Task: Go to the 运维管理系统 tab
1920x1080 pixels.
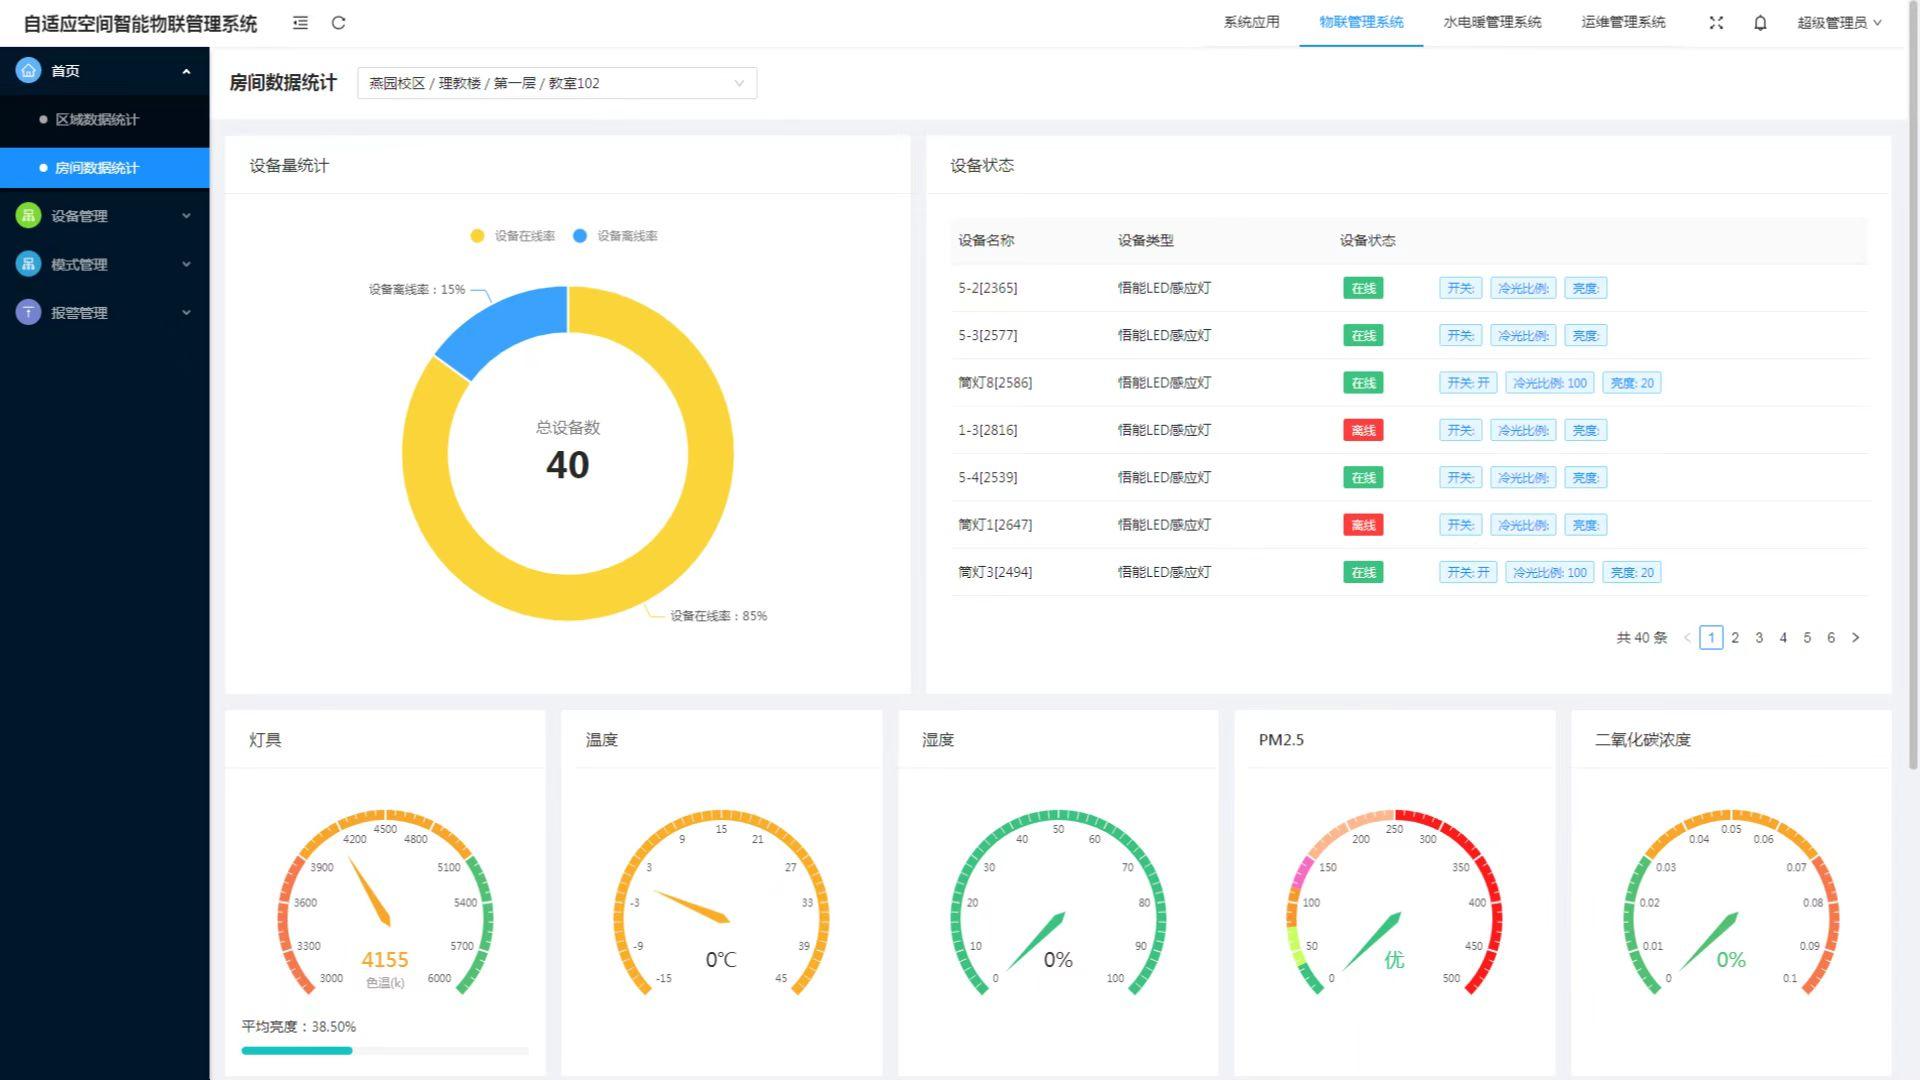Action: click(x=1623, y=22)
